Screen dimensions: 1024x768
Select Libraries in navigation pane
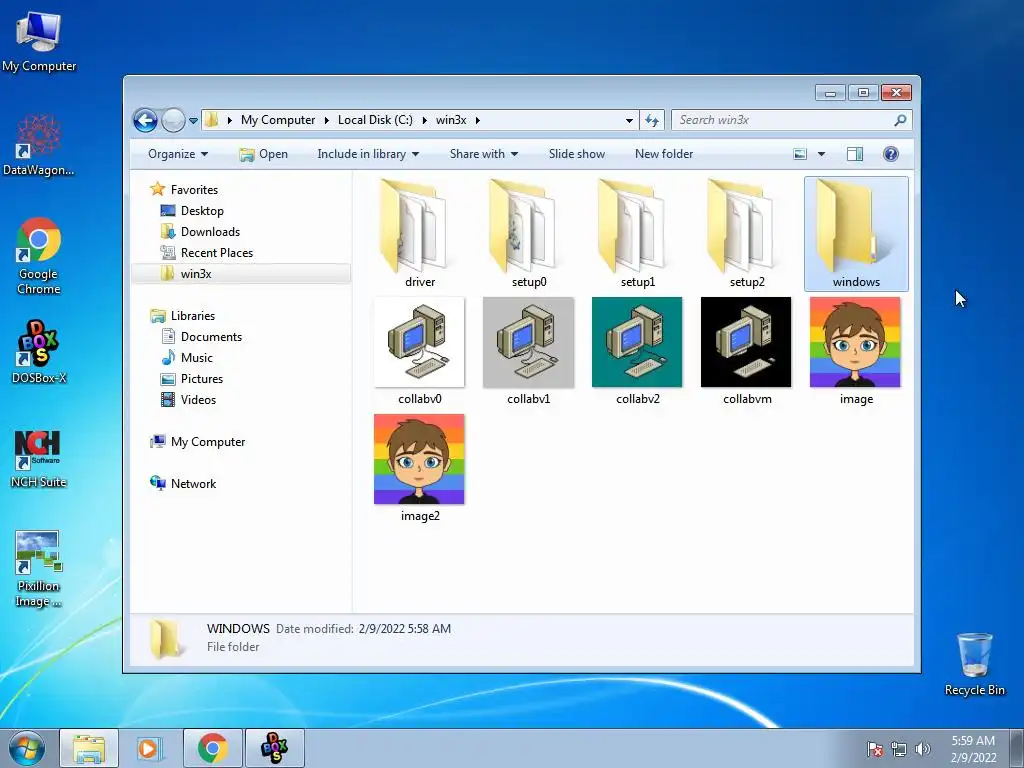182,315
